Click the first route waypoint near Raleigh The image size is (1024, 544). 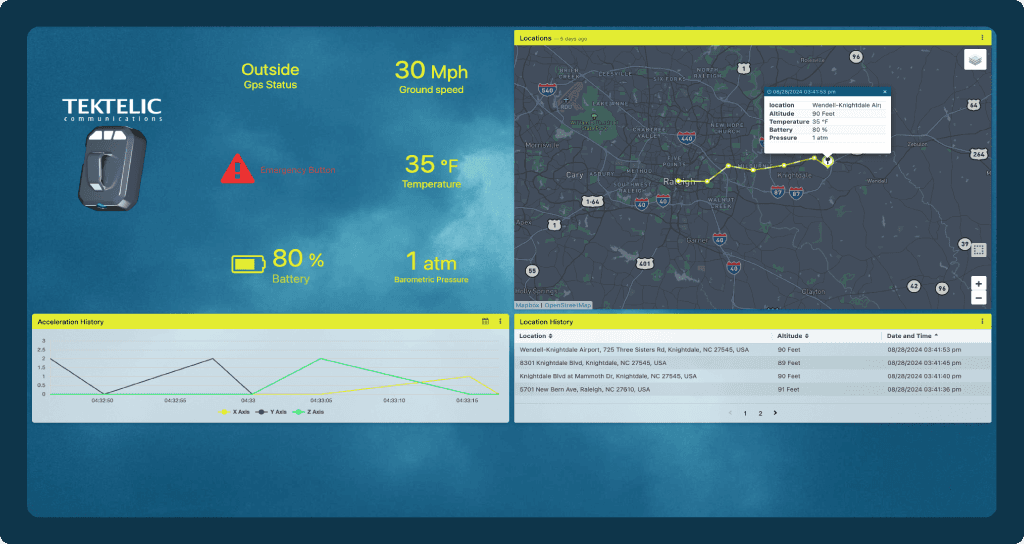(x=679, y=181)
